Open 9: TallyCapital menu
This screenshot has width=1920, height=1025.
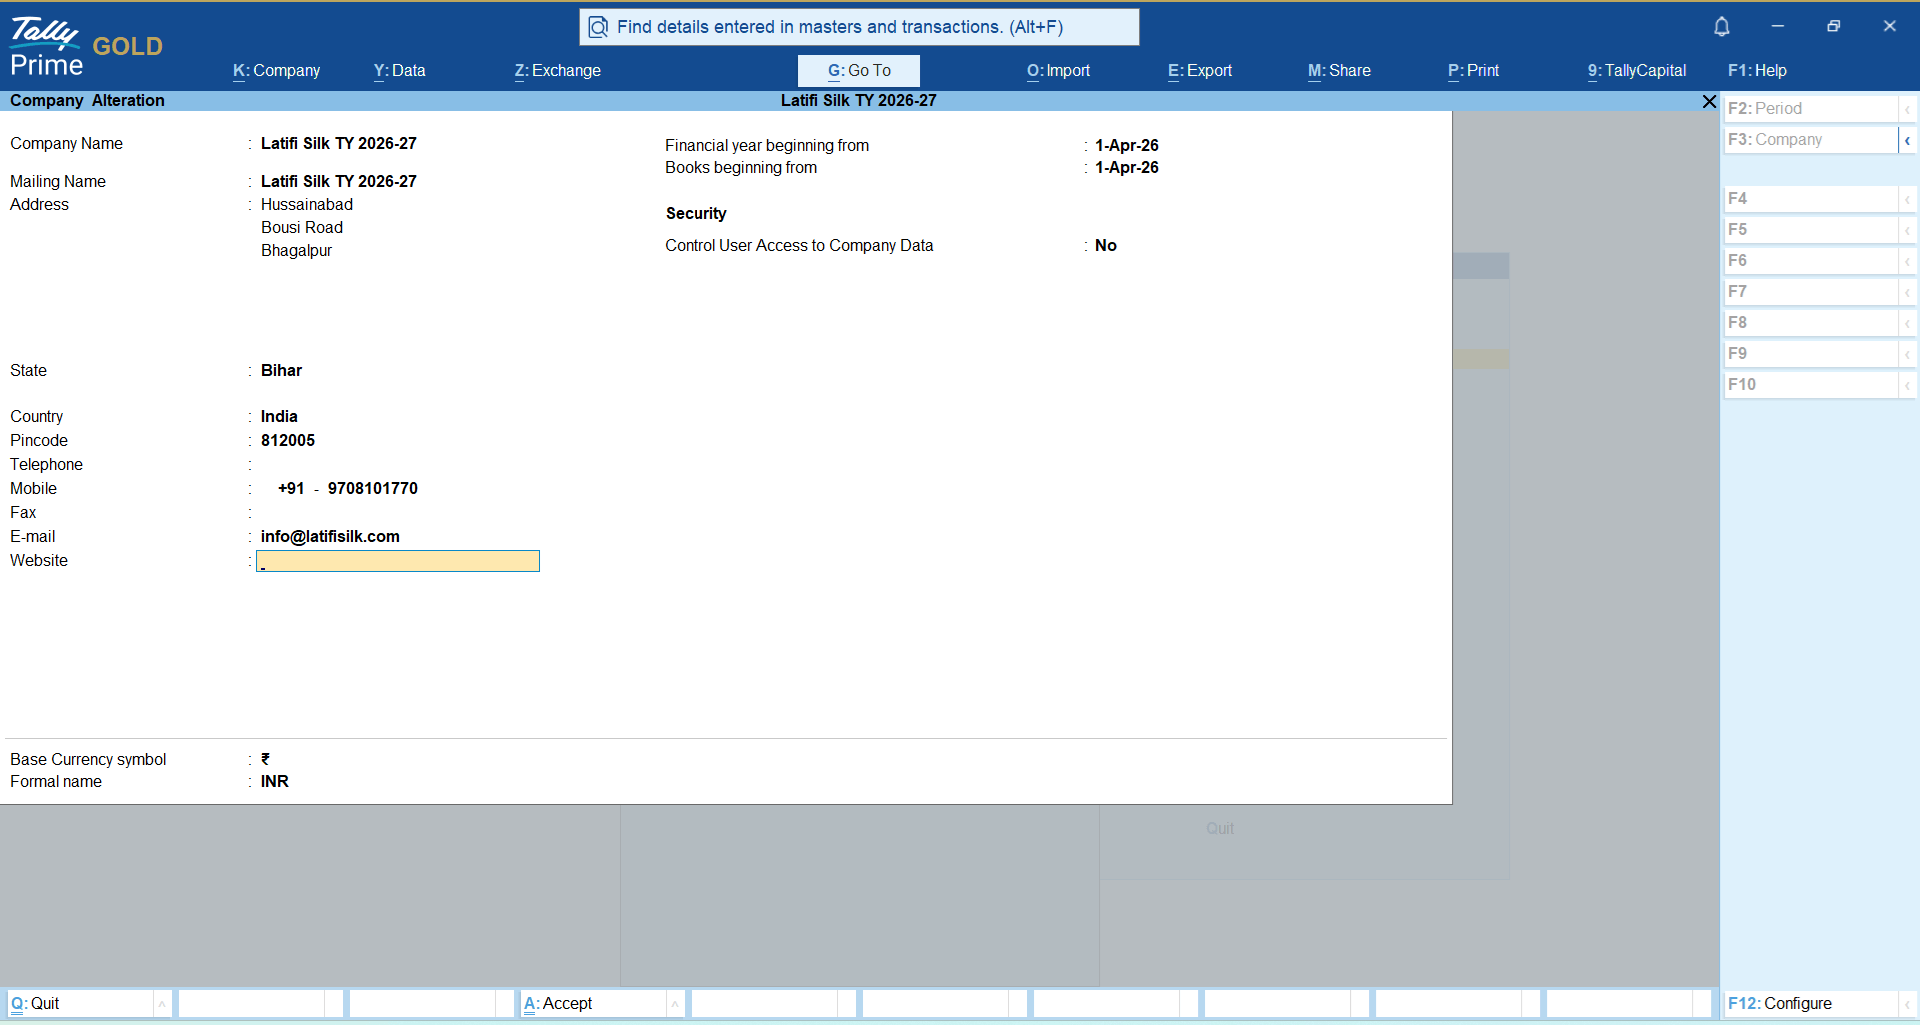tap(1637, 71)
